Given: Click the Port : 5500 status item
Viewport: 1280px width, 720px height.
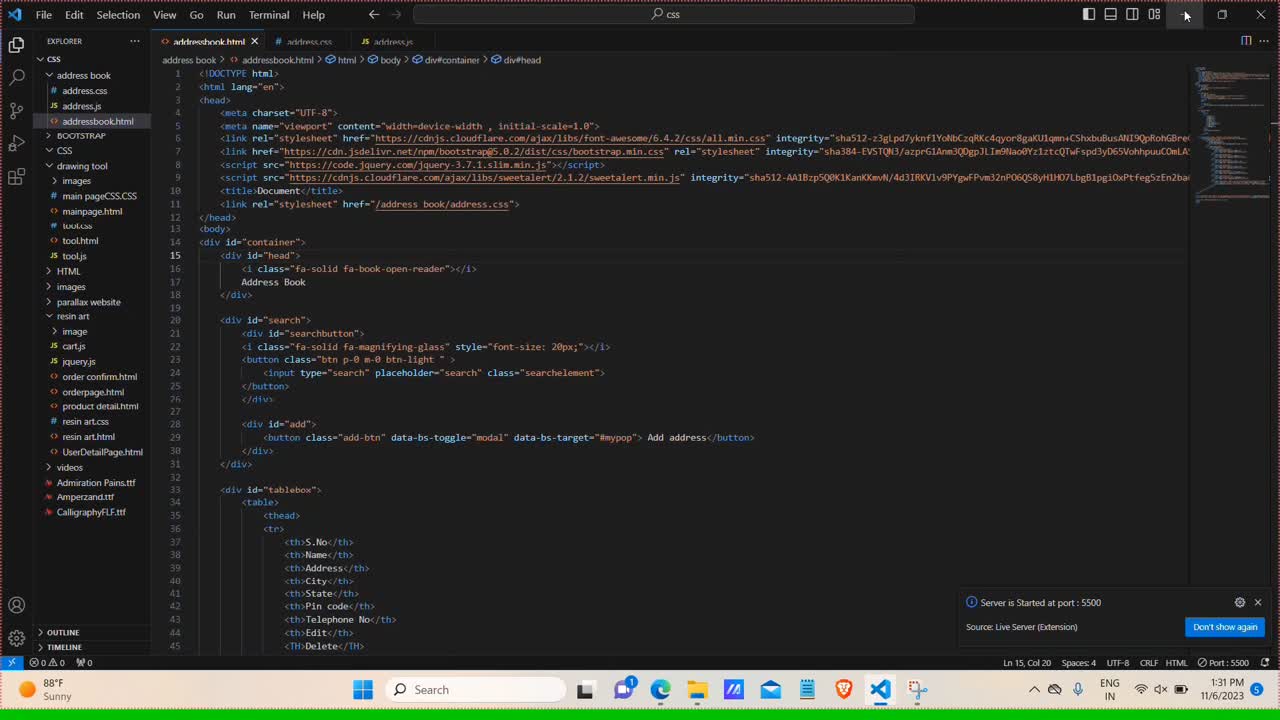Looking at the screenshot, I should pos(1223,663).
